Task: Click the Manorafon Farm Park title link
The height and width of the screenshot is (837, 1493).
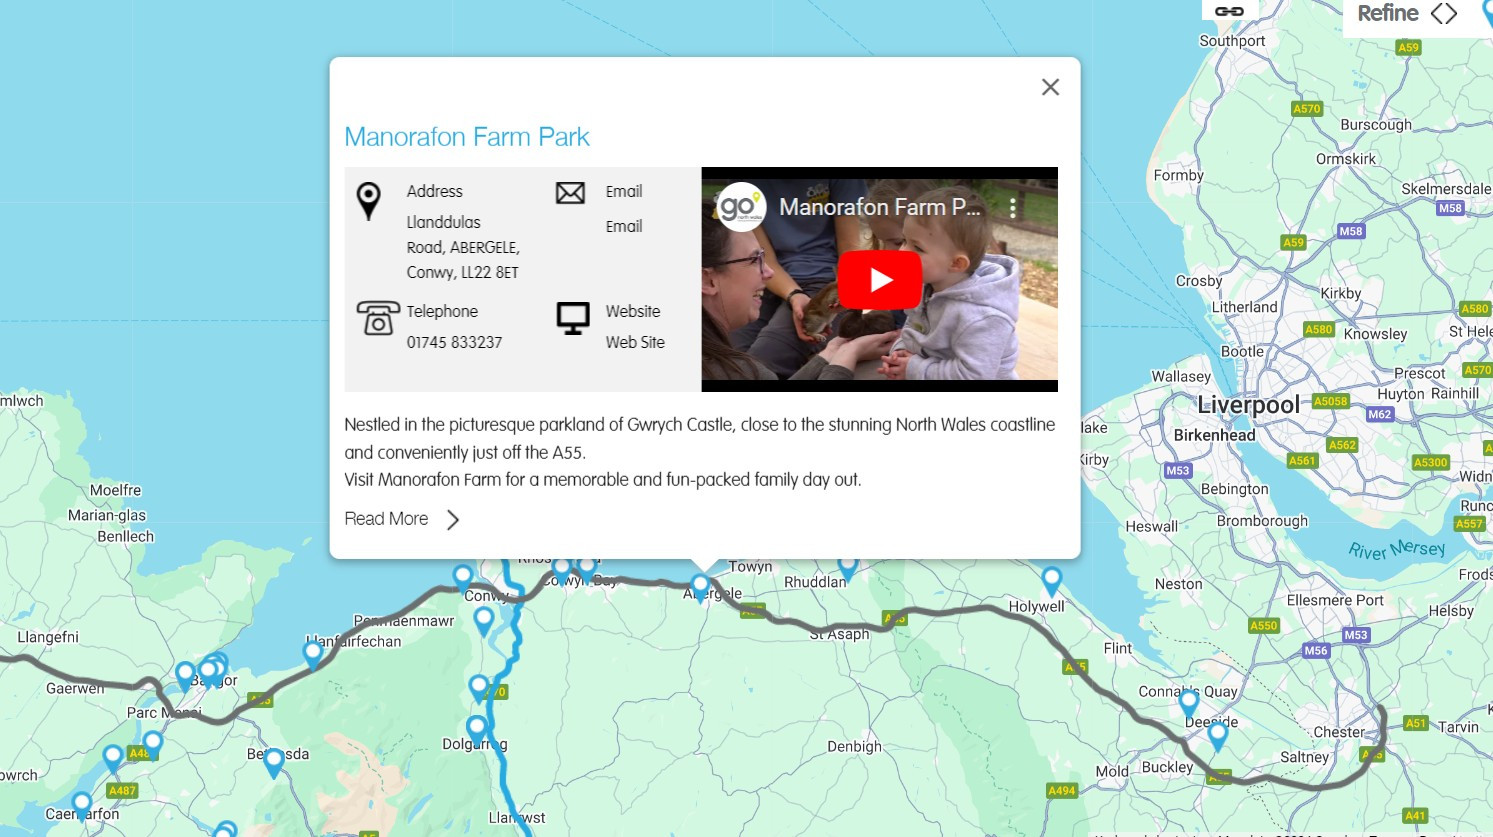Action: 466,137
